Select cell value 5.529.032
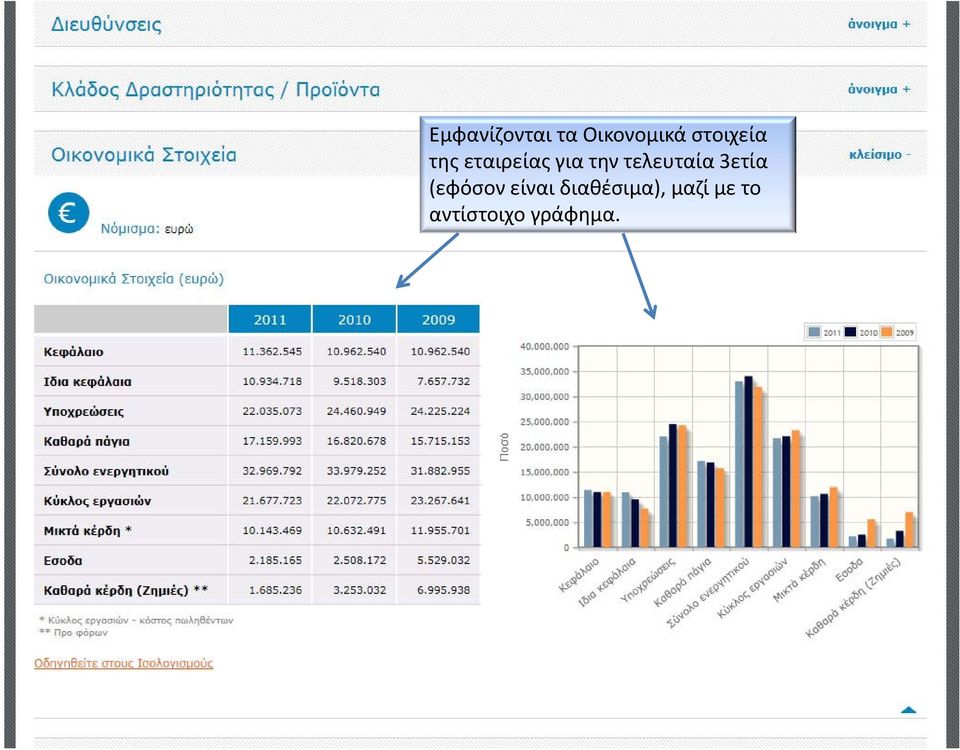Viewport: 960px width, 750px height. click(x=443, y=560)
